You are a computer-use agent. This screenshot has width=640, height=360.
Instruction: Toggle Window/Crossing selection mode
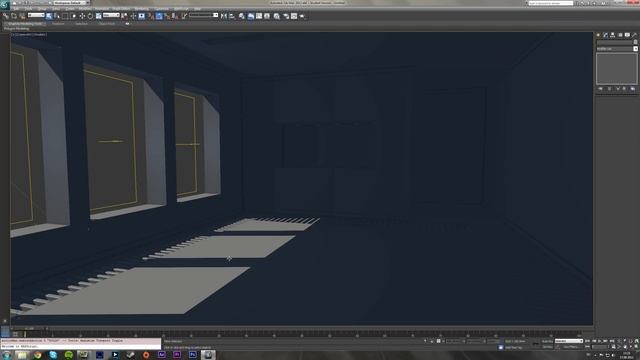point(73,16)
